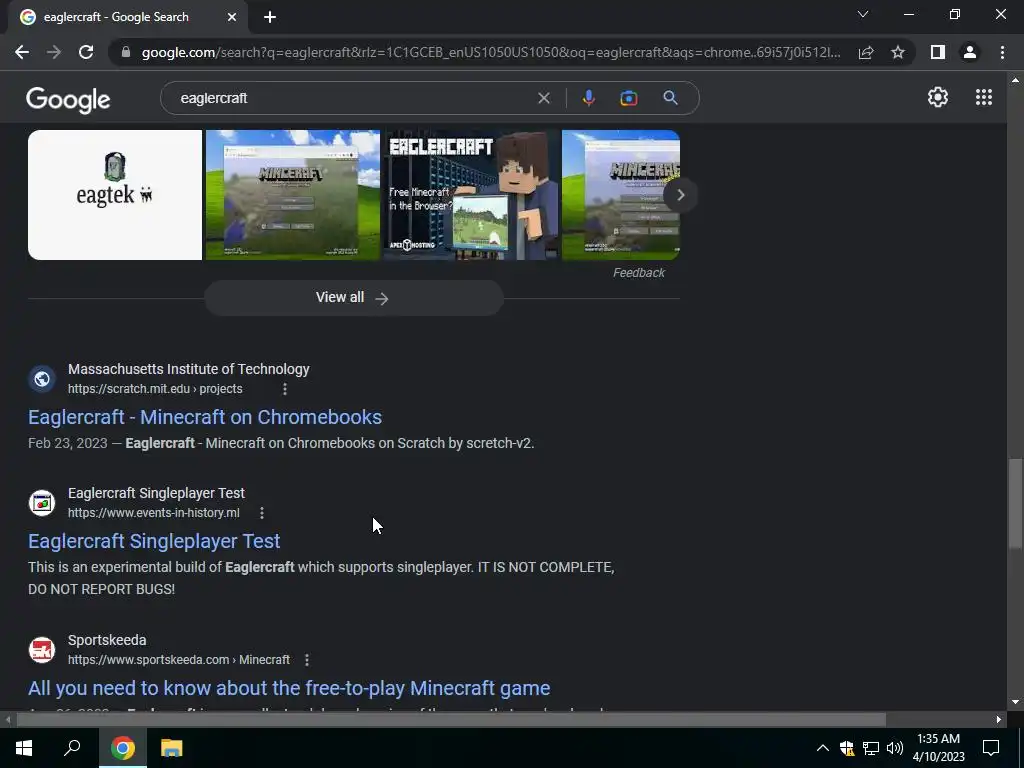Click Feedback link under images
Image resolution: width=1024 pixels, height=768 pixels.
(639, 273)
